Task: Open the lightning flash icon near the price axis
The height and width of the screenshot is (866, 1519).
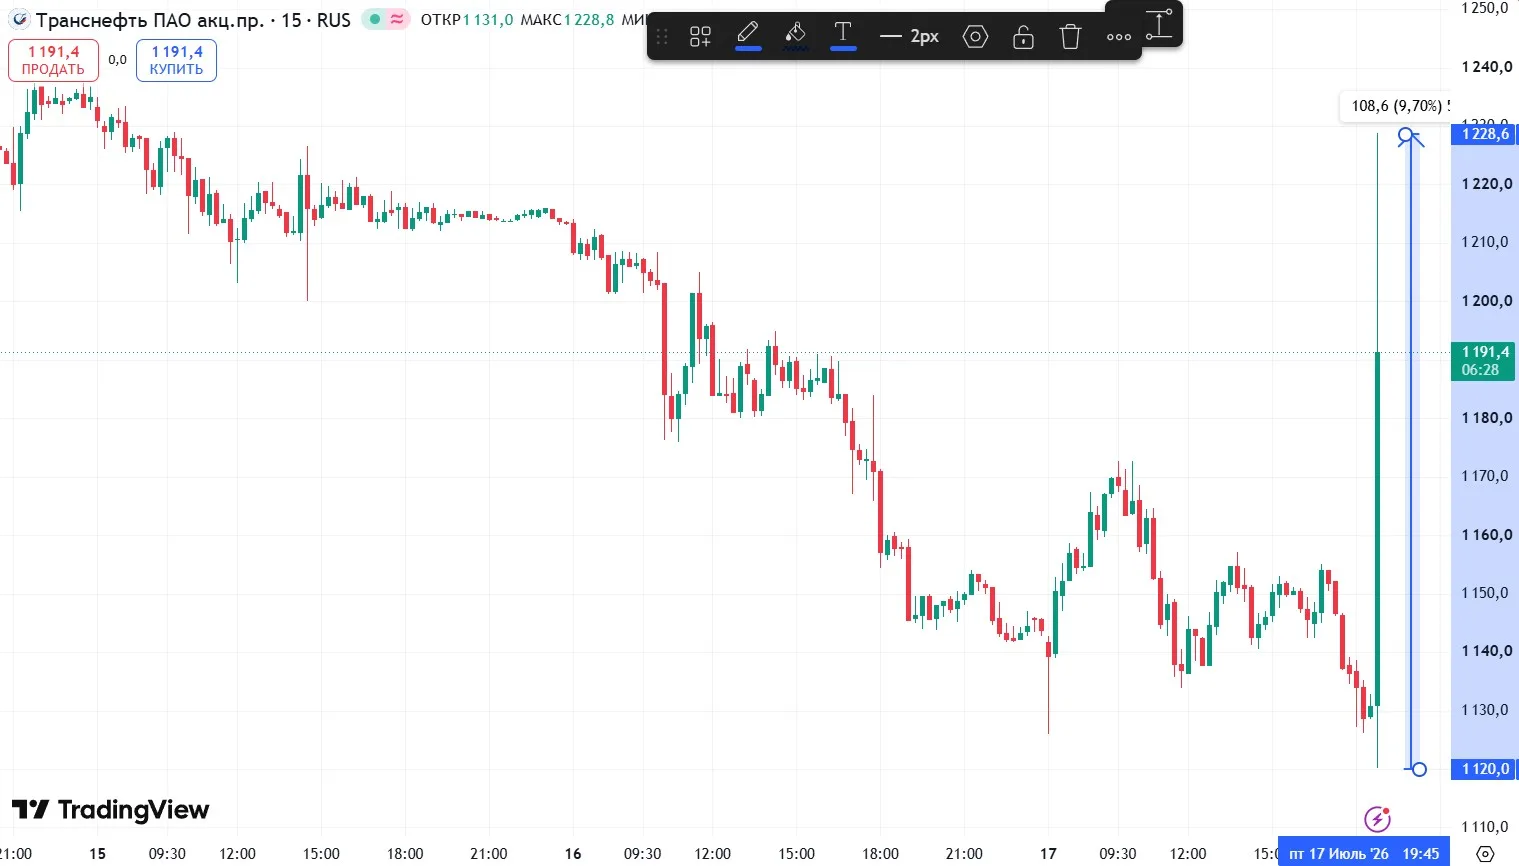Action: point(1378,819)
